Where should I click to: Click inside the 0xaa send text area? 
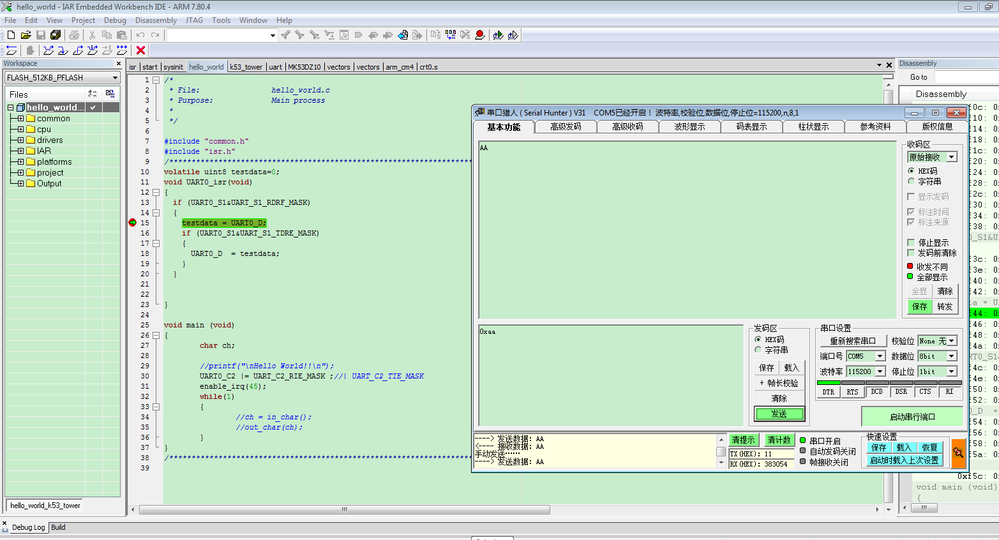click(x=610, y=375)
